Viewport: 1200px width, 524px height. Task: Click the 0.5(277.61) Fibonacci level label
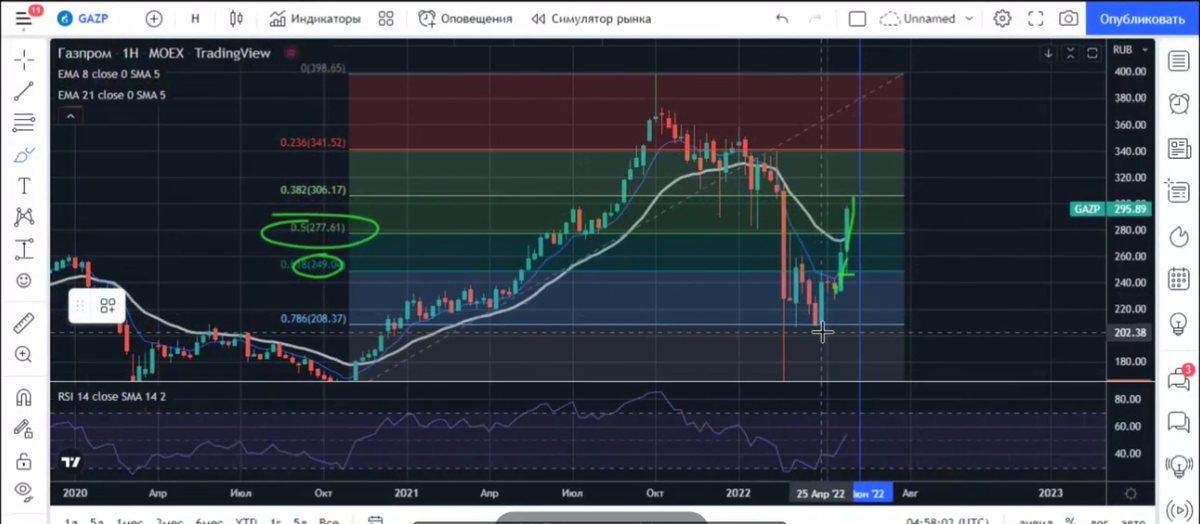[x=318, y=228]
